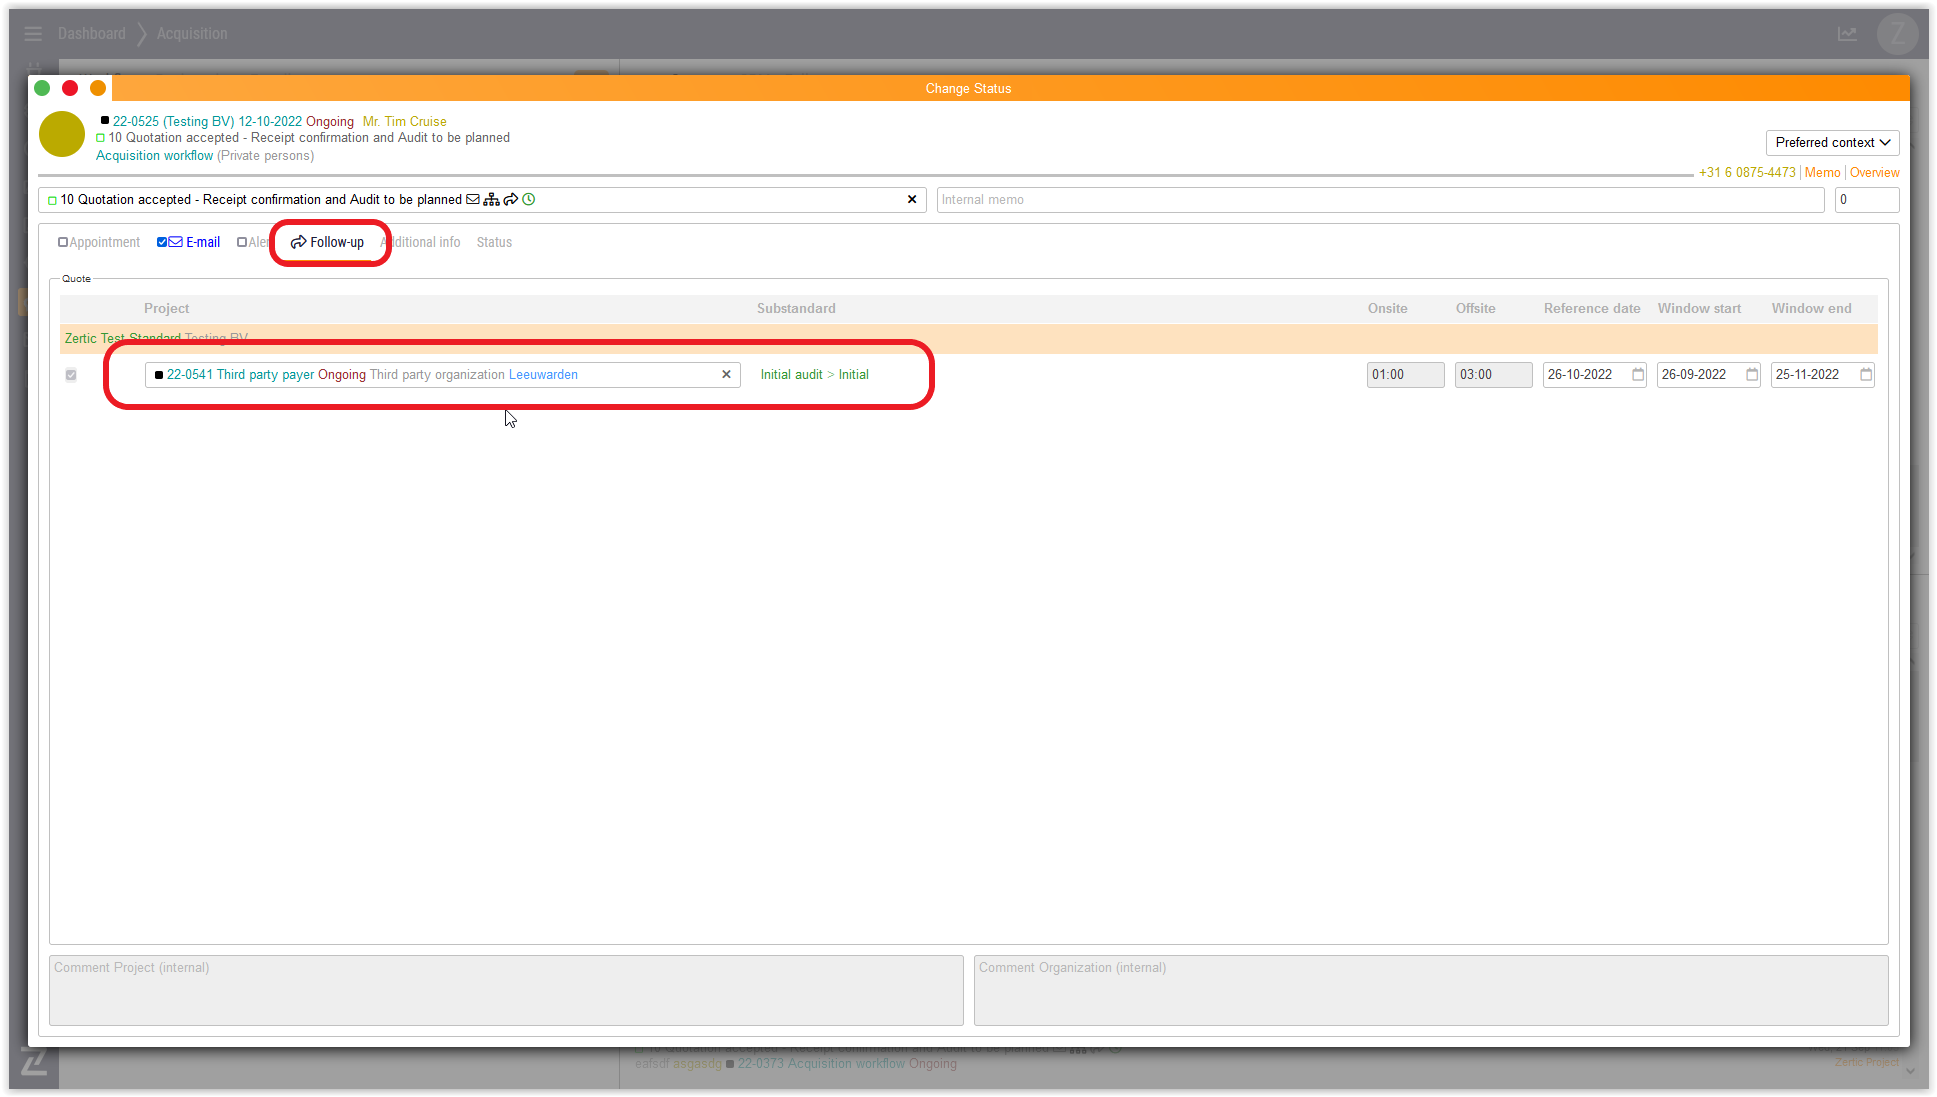This screenshot has height=1097, width=1937.
Task: Expand the Preferred context dropdown
Action: click(1832, 142)
